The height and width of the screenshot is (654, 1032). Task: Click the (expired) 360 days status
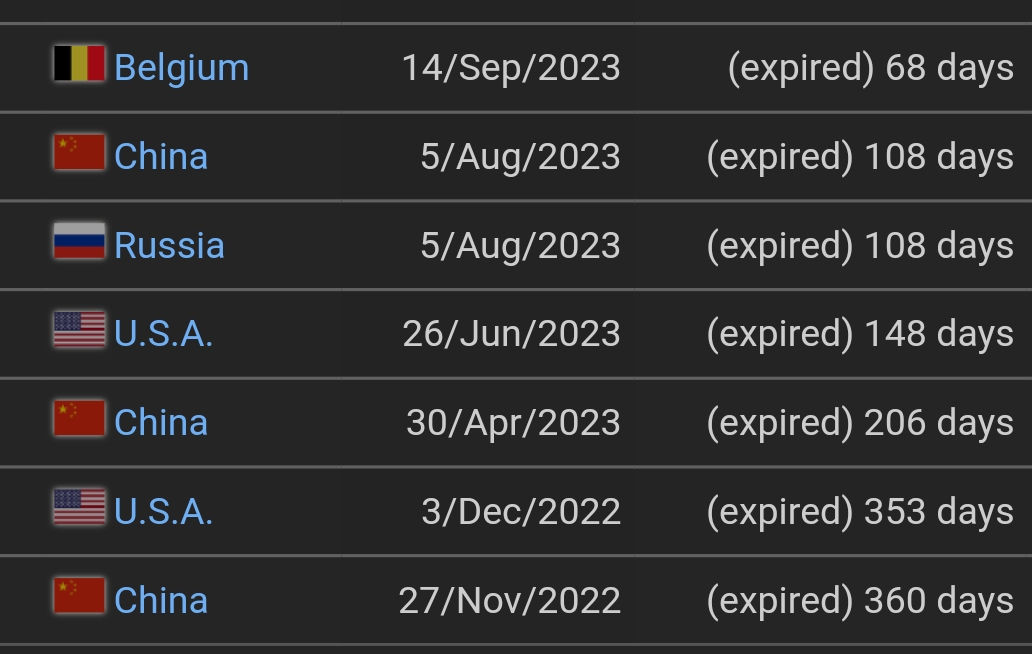pyautogui.click(x=860, y=600)
